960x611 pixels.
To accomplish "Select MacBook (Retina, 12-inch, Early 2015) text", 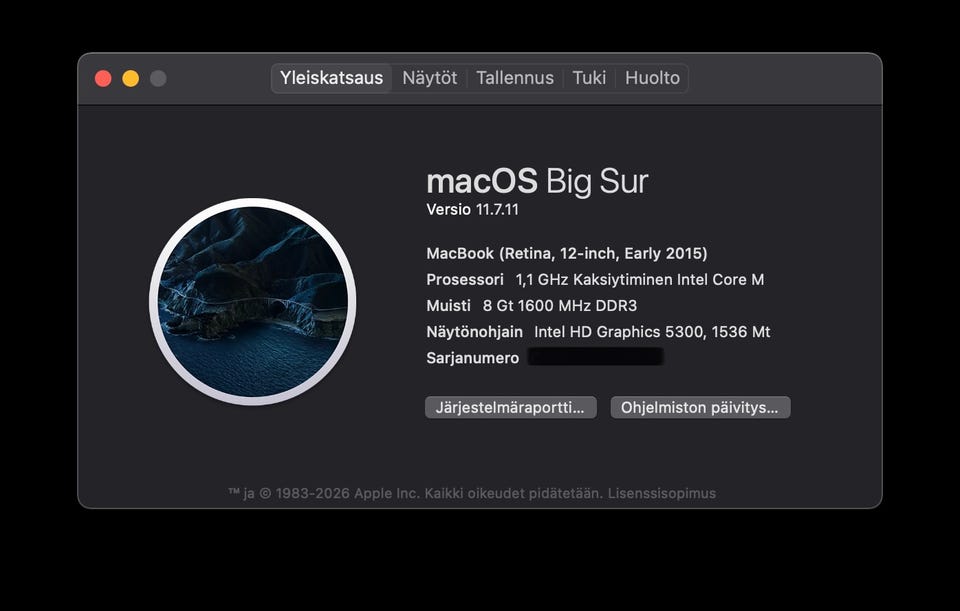I will (x=567, y=253).
